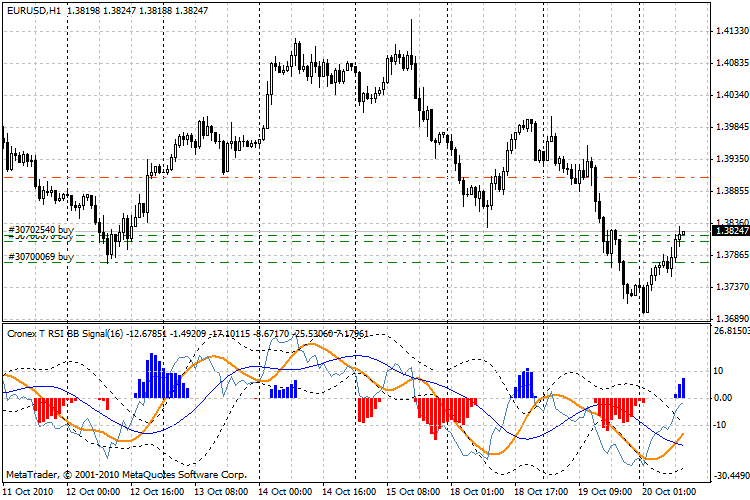The height and width of the screenshot is (500, 750).
Task: Click the 19 Oct 09:00 time label
Action: coord(604,492)
